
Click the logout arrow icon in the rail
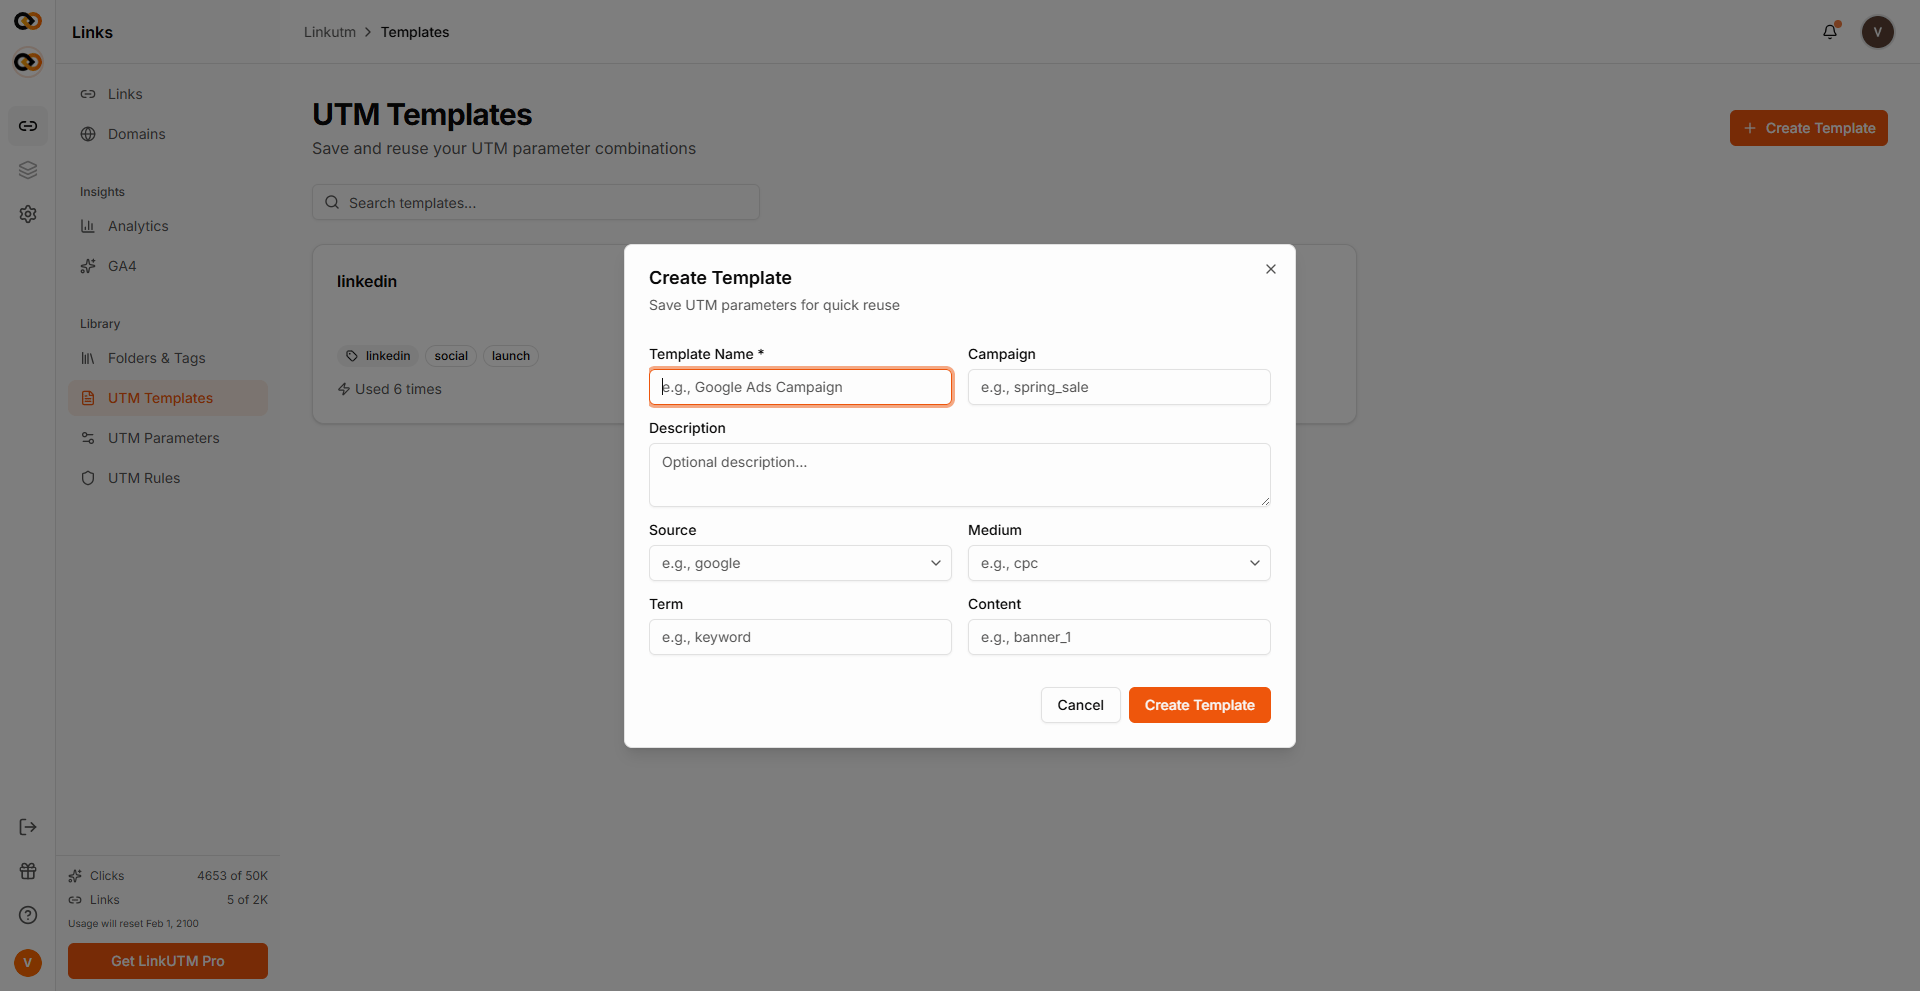[x=28, y=827]
